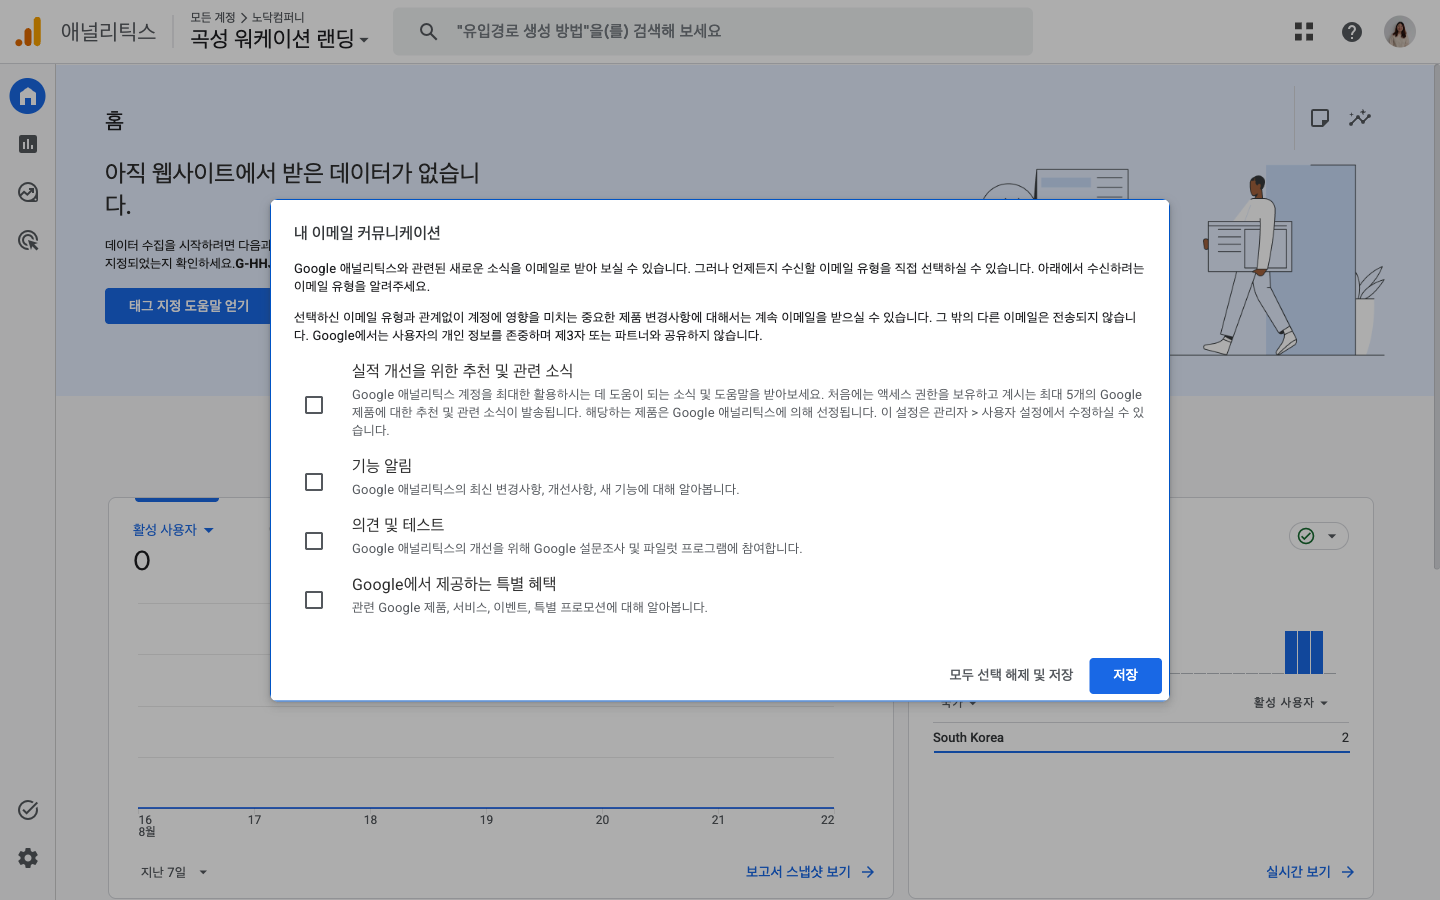The height and width of the screenshot is (900, 1440).
Task: Check the 의견 및 테스트 checkbox
Action: click(x=314, y=541)
